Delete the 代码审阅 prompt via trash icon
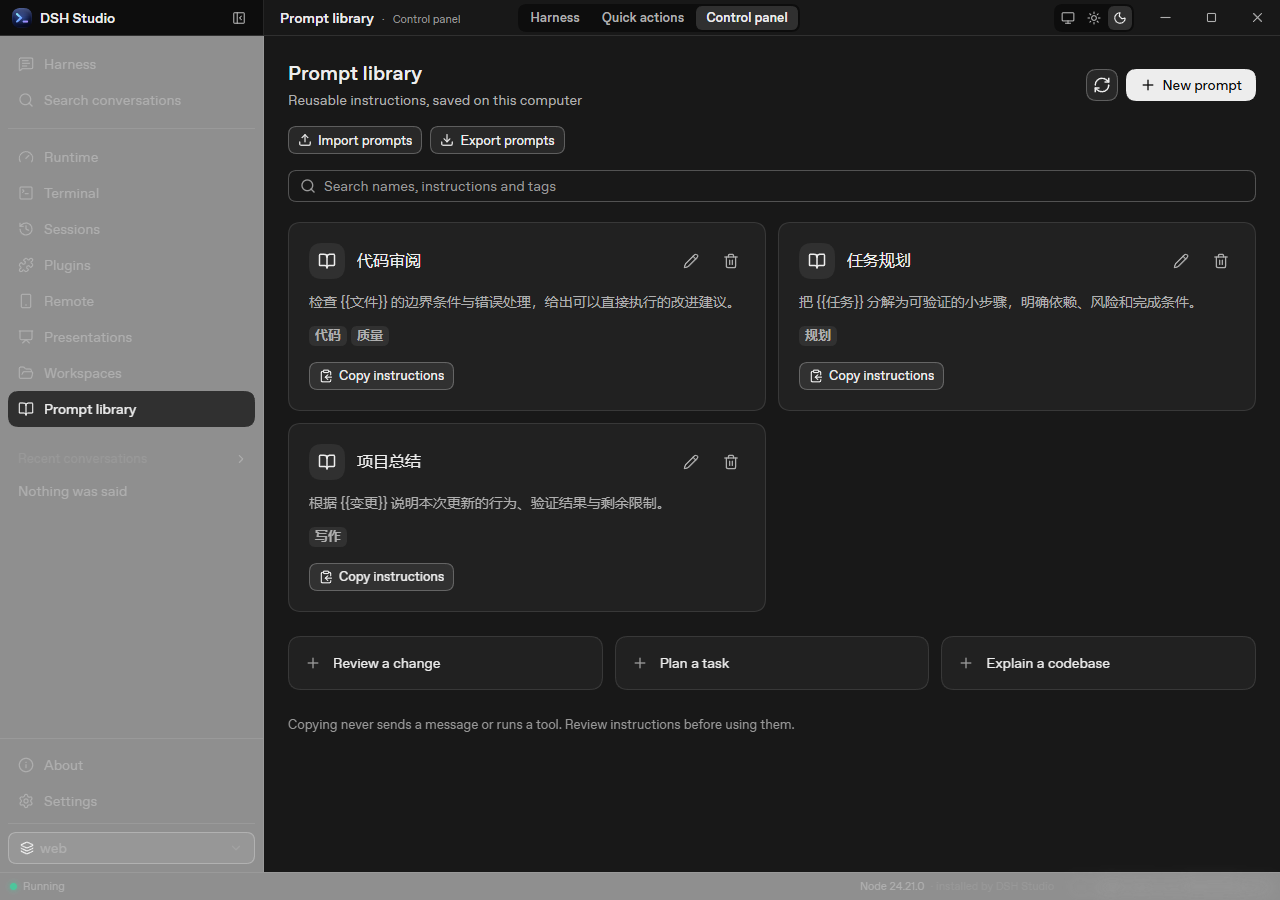The height and width of the screenshot is (900, 1280). pyautogui.click(x=731, y=261)
